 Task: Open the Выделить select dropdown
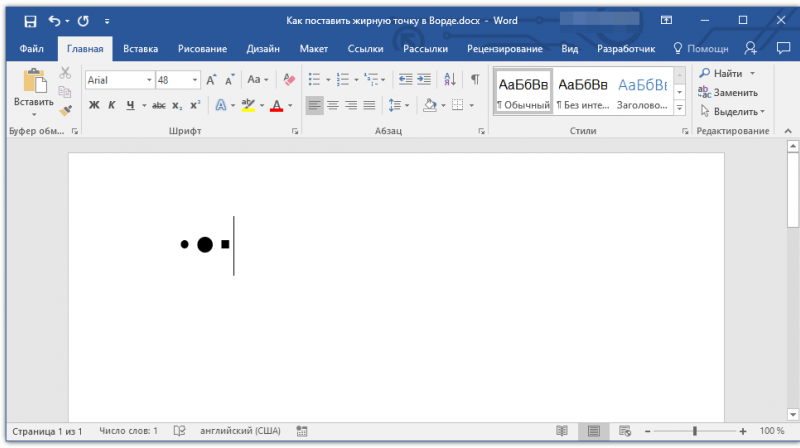733,111
